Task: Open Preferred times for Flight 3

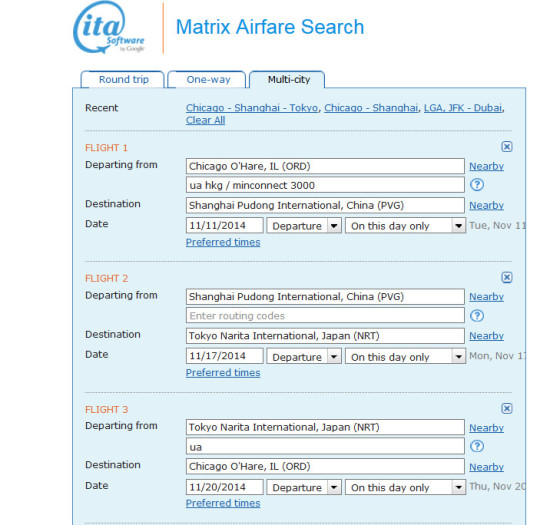Action: pyautogui.click(x=223, y=503)
